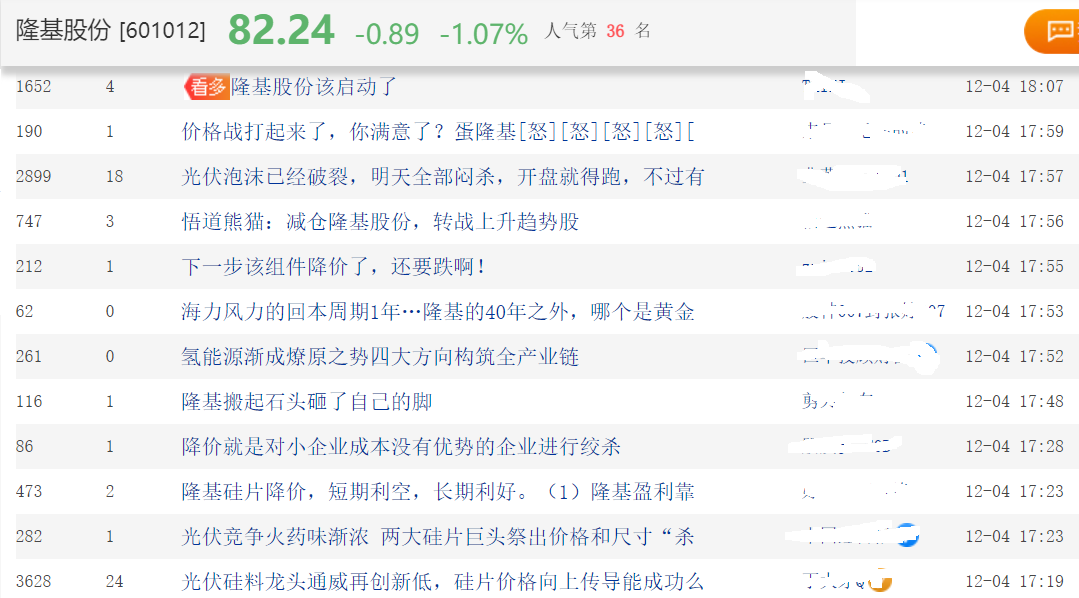Click comment count 18 on 光伏泡沫 post
The height and width of the screenshot is (598, 1079).
114,177
